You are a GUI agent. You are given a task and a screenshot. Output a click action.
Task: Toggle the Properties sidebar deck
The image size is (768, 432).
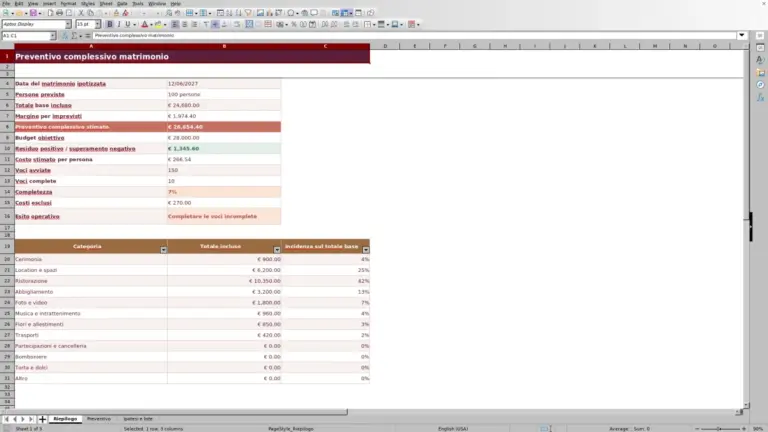click(x=760, y=47)
